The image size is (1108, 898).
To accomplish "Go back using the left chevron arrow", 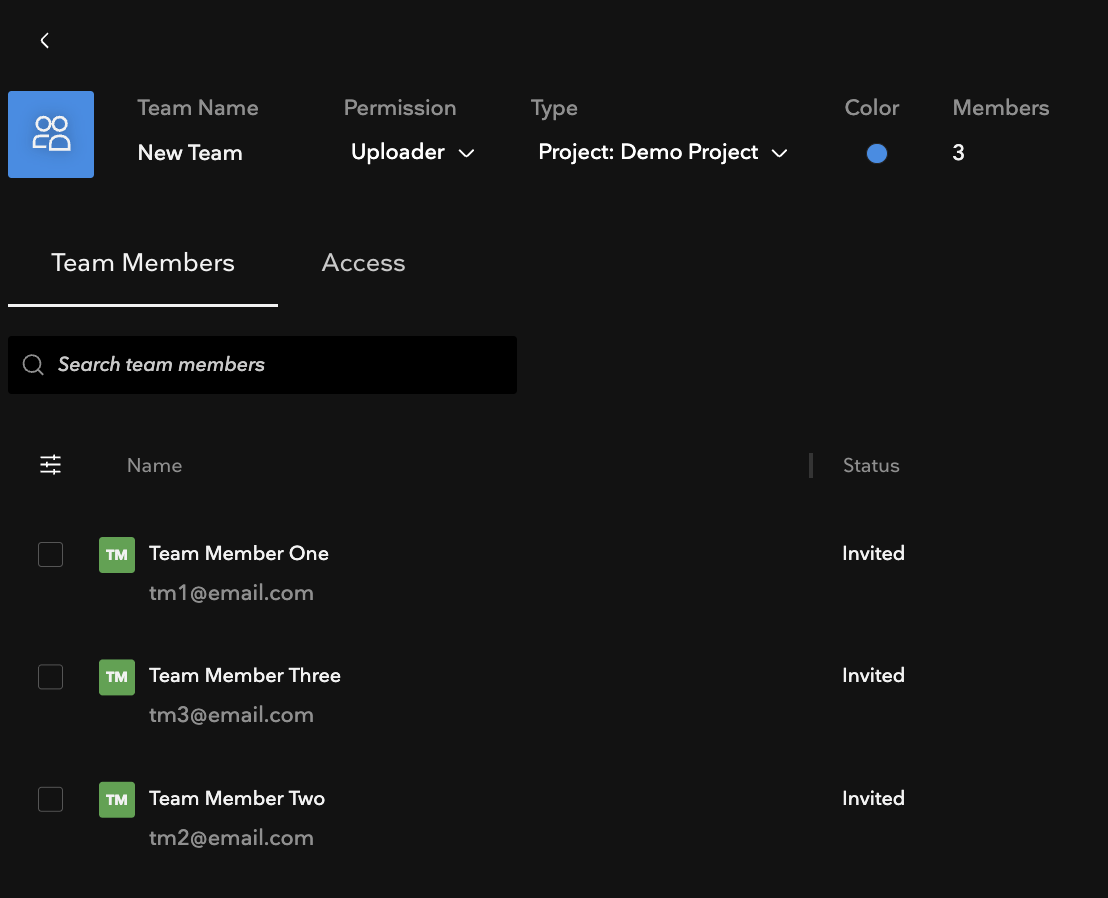I will pyautogui.click(x=45, y=41).
